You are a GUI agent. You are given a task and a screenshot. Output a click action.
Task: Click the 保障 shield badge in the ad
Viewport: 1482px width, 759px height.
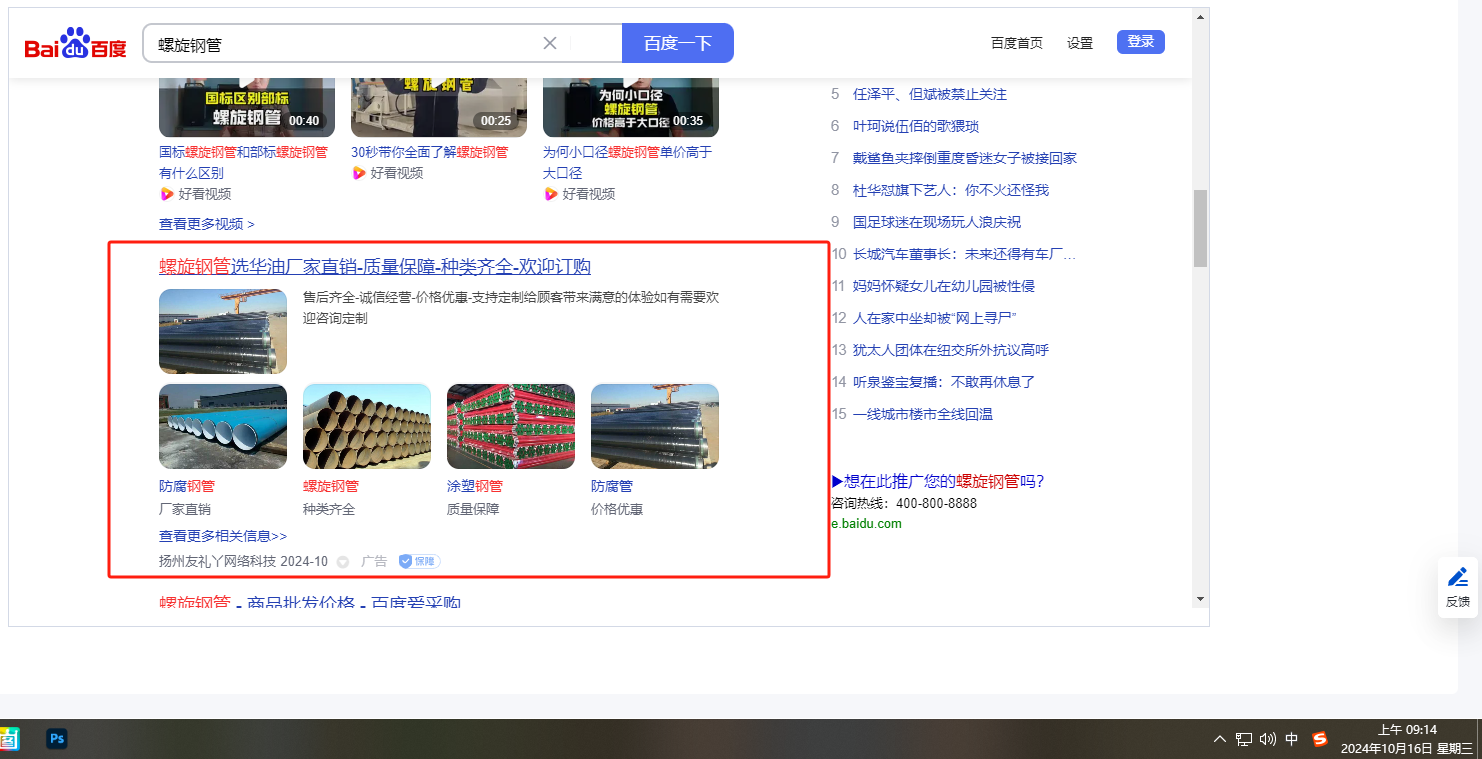pos(420,562)
